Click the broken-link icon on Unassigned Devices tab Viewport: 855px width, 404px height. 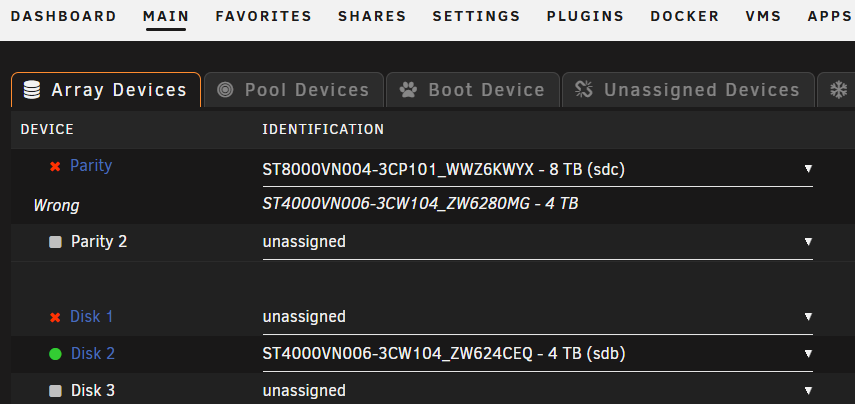(583, 89)
